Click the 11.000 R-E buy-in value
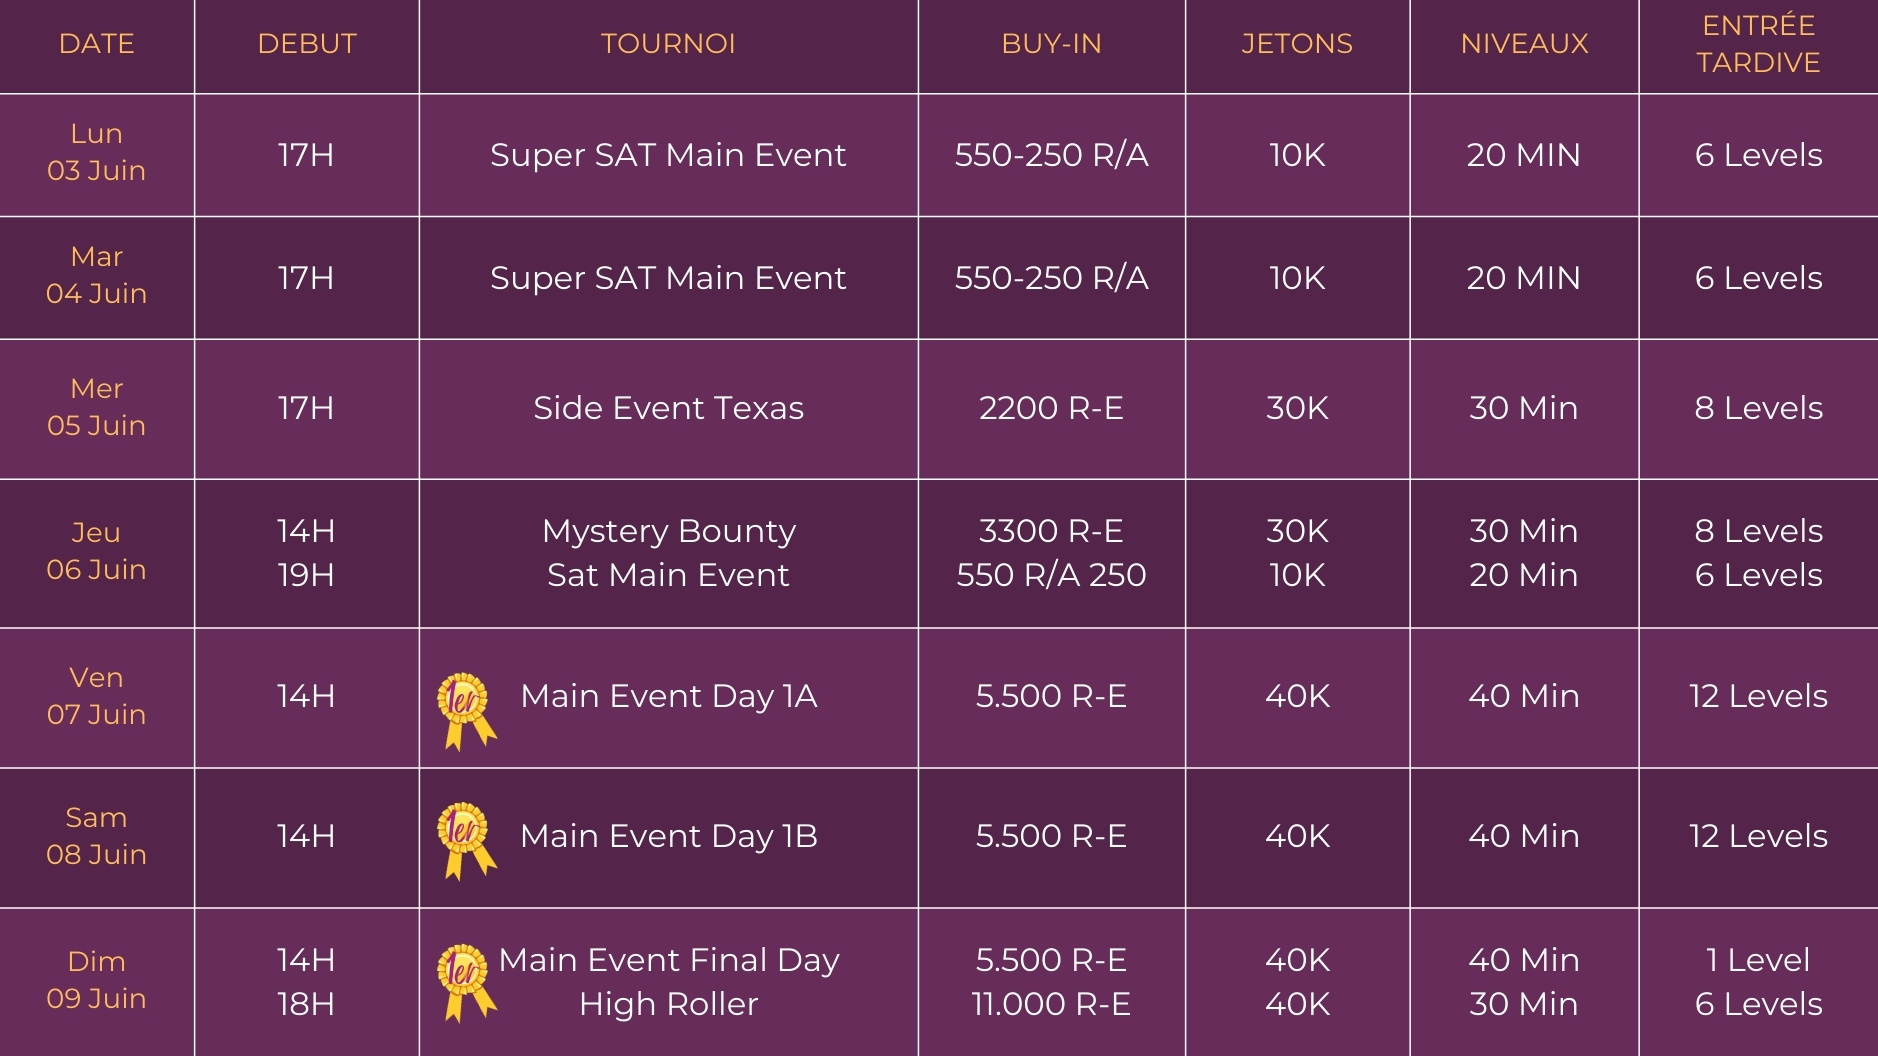The width and height of the screenshot is (1878, 1056). [1051, 1004]
